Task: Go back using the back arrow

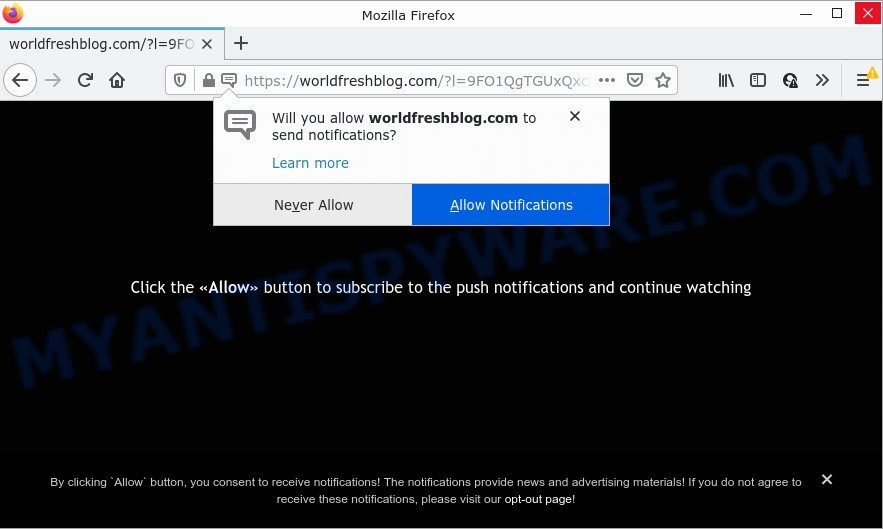Action: click(x=20, y=81)
